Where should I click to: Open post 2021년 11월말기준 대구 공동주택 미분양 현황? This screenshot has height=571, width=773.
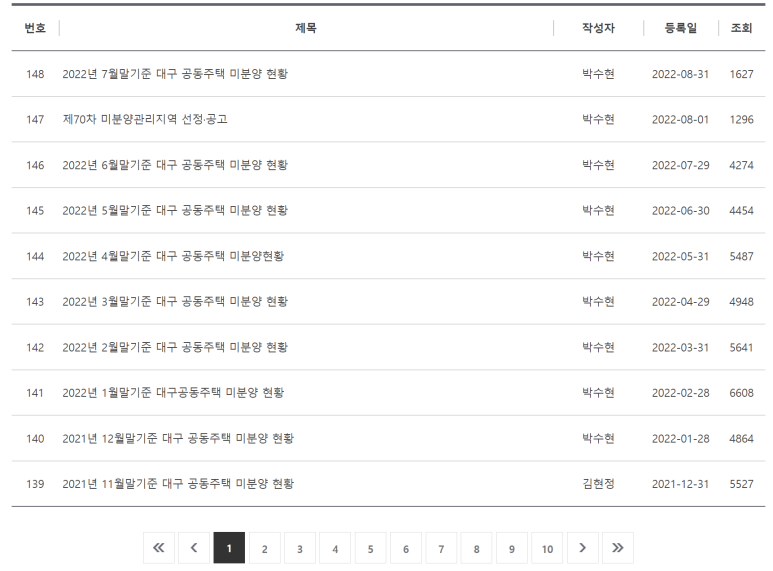pos(178,484)
